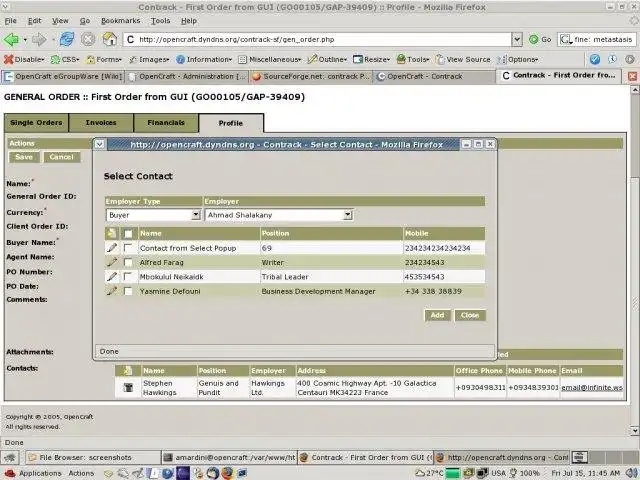
Task: Click blue checkmark icon in developer toolbar
Action: pyautogui.click(x=595, y=60)
